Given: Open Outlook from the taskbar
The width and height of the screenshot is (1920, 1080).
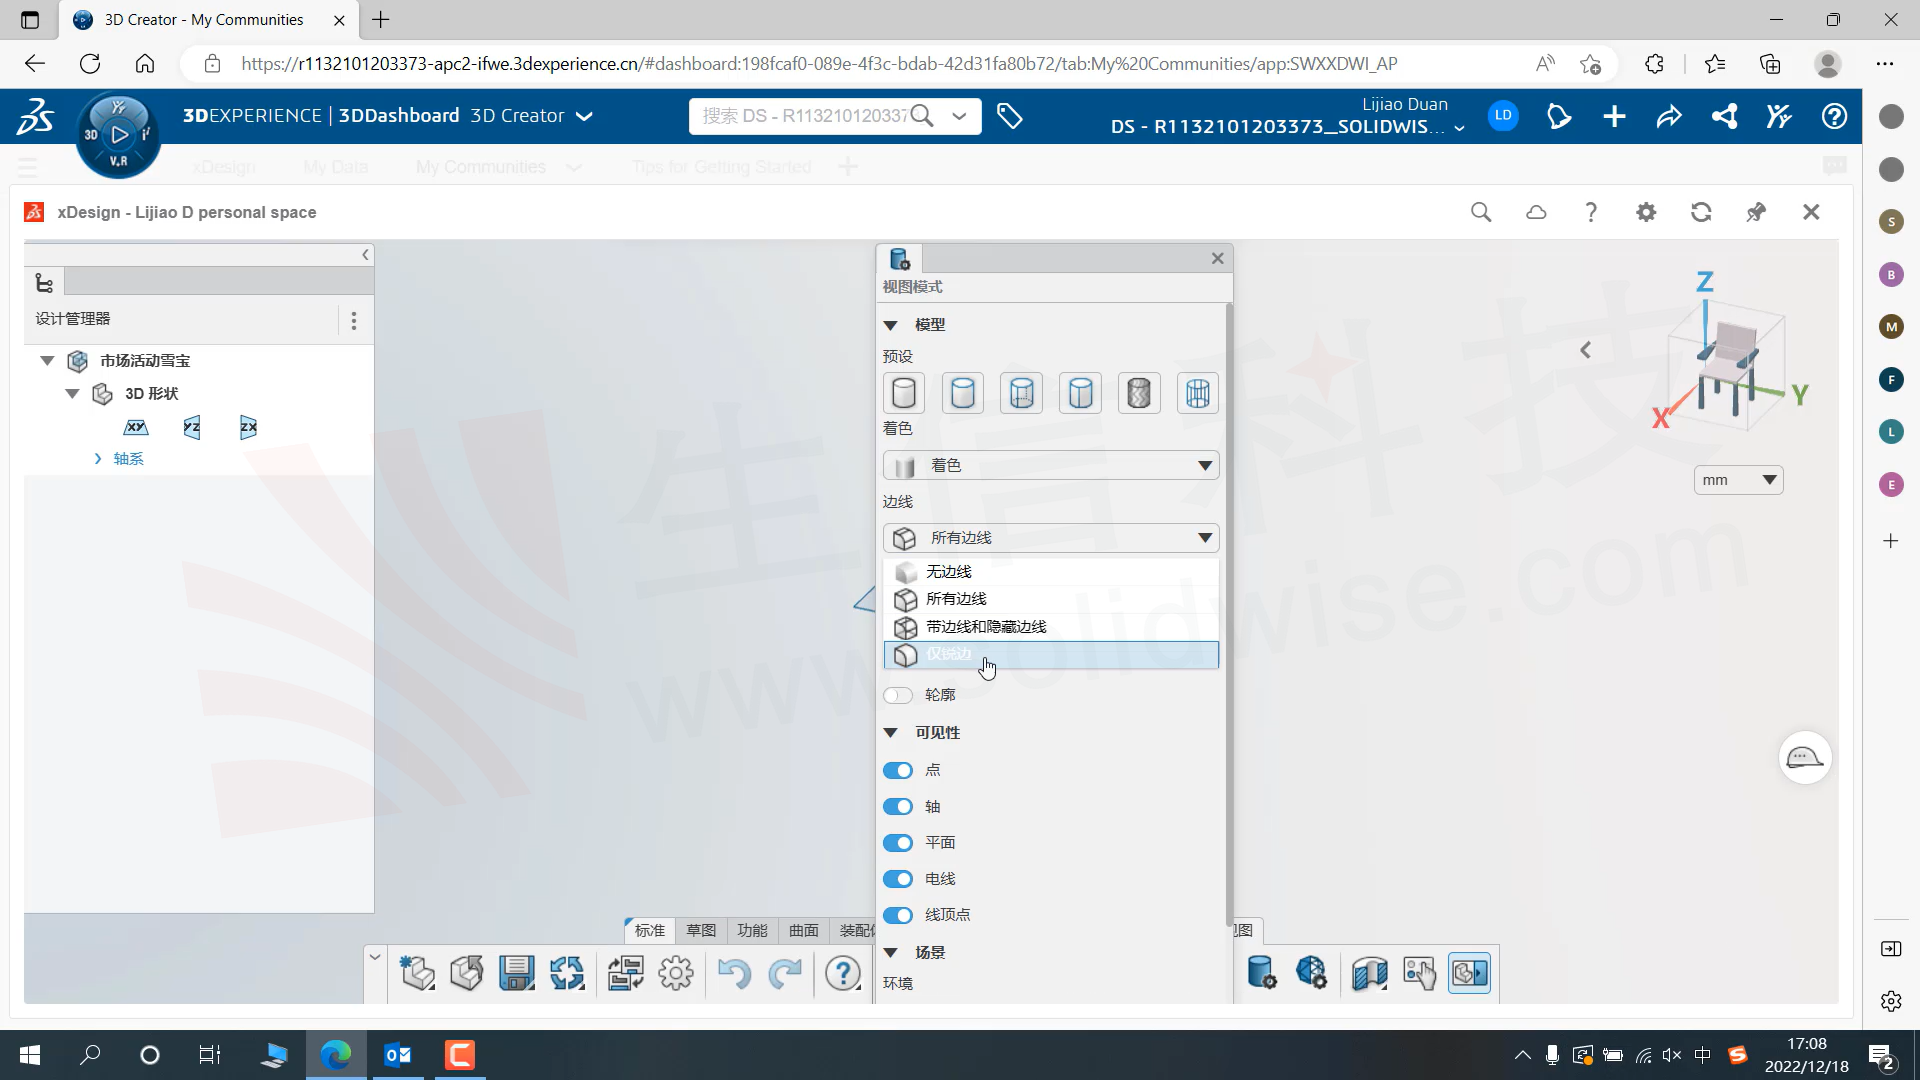Looking at the screenshot, I should [x=398, y=1055].
